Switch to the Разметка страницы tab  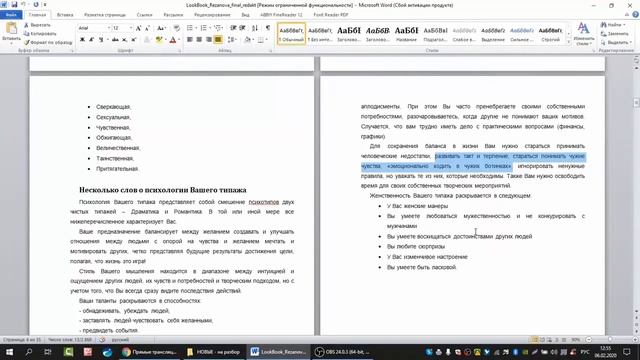click(105, 15)
